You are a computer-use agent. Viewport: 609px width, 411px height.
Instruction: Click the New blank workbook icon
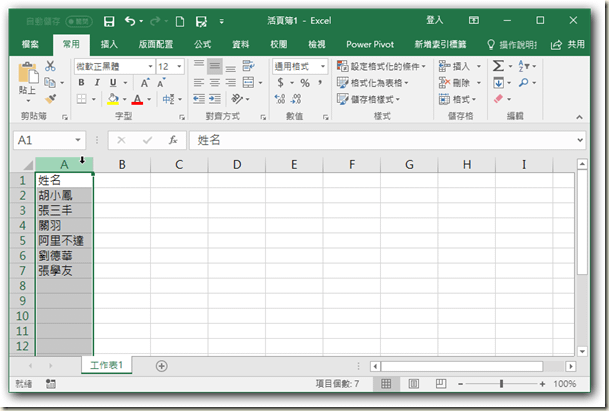[x=180, y=21]
